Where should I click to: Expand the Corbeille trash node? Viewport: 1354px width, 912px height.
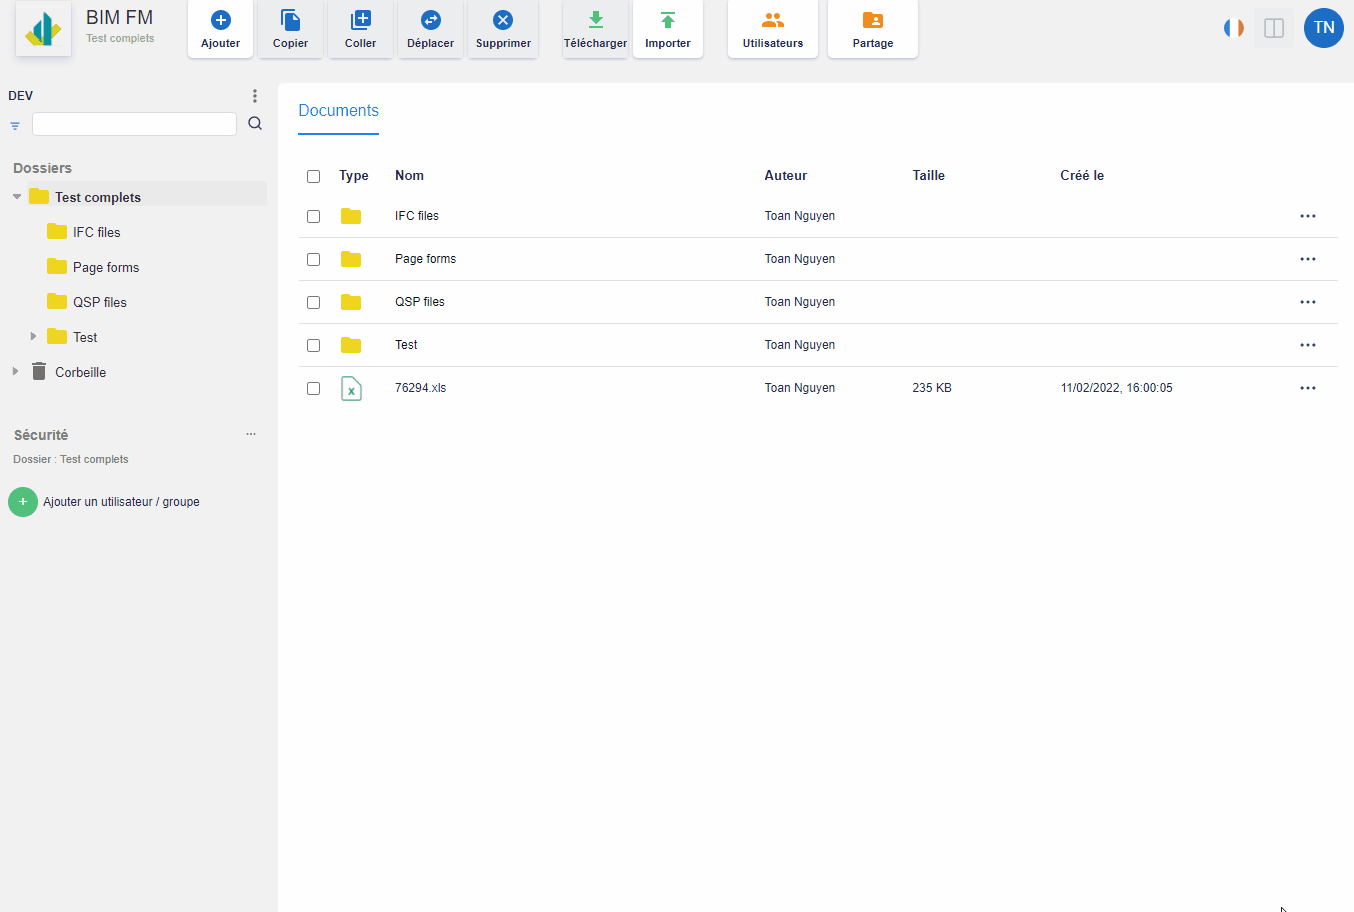tap(16, 372)
